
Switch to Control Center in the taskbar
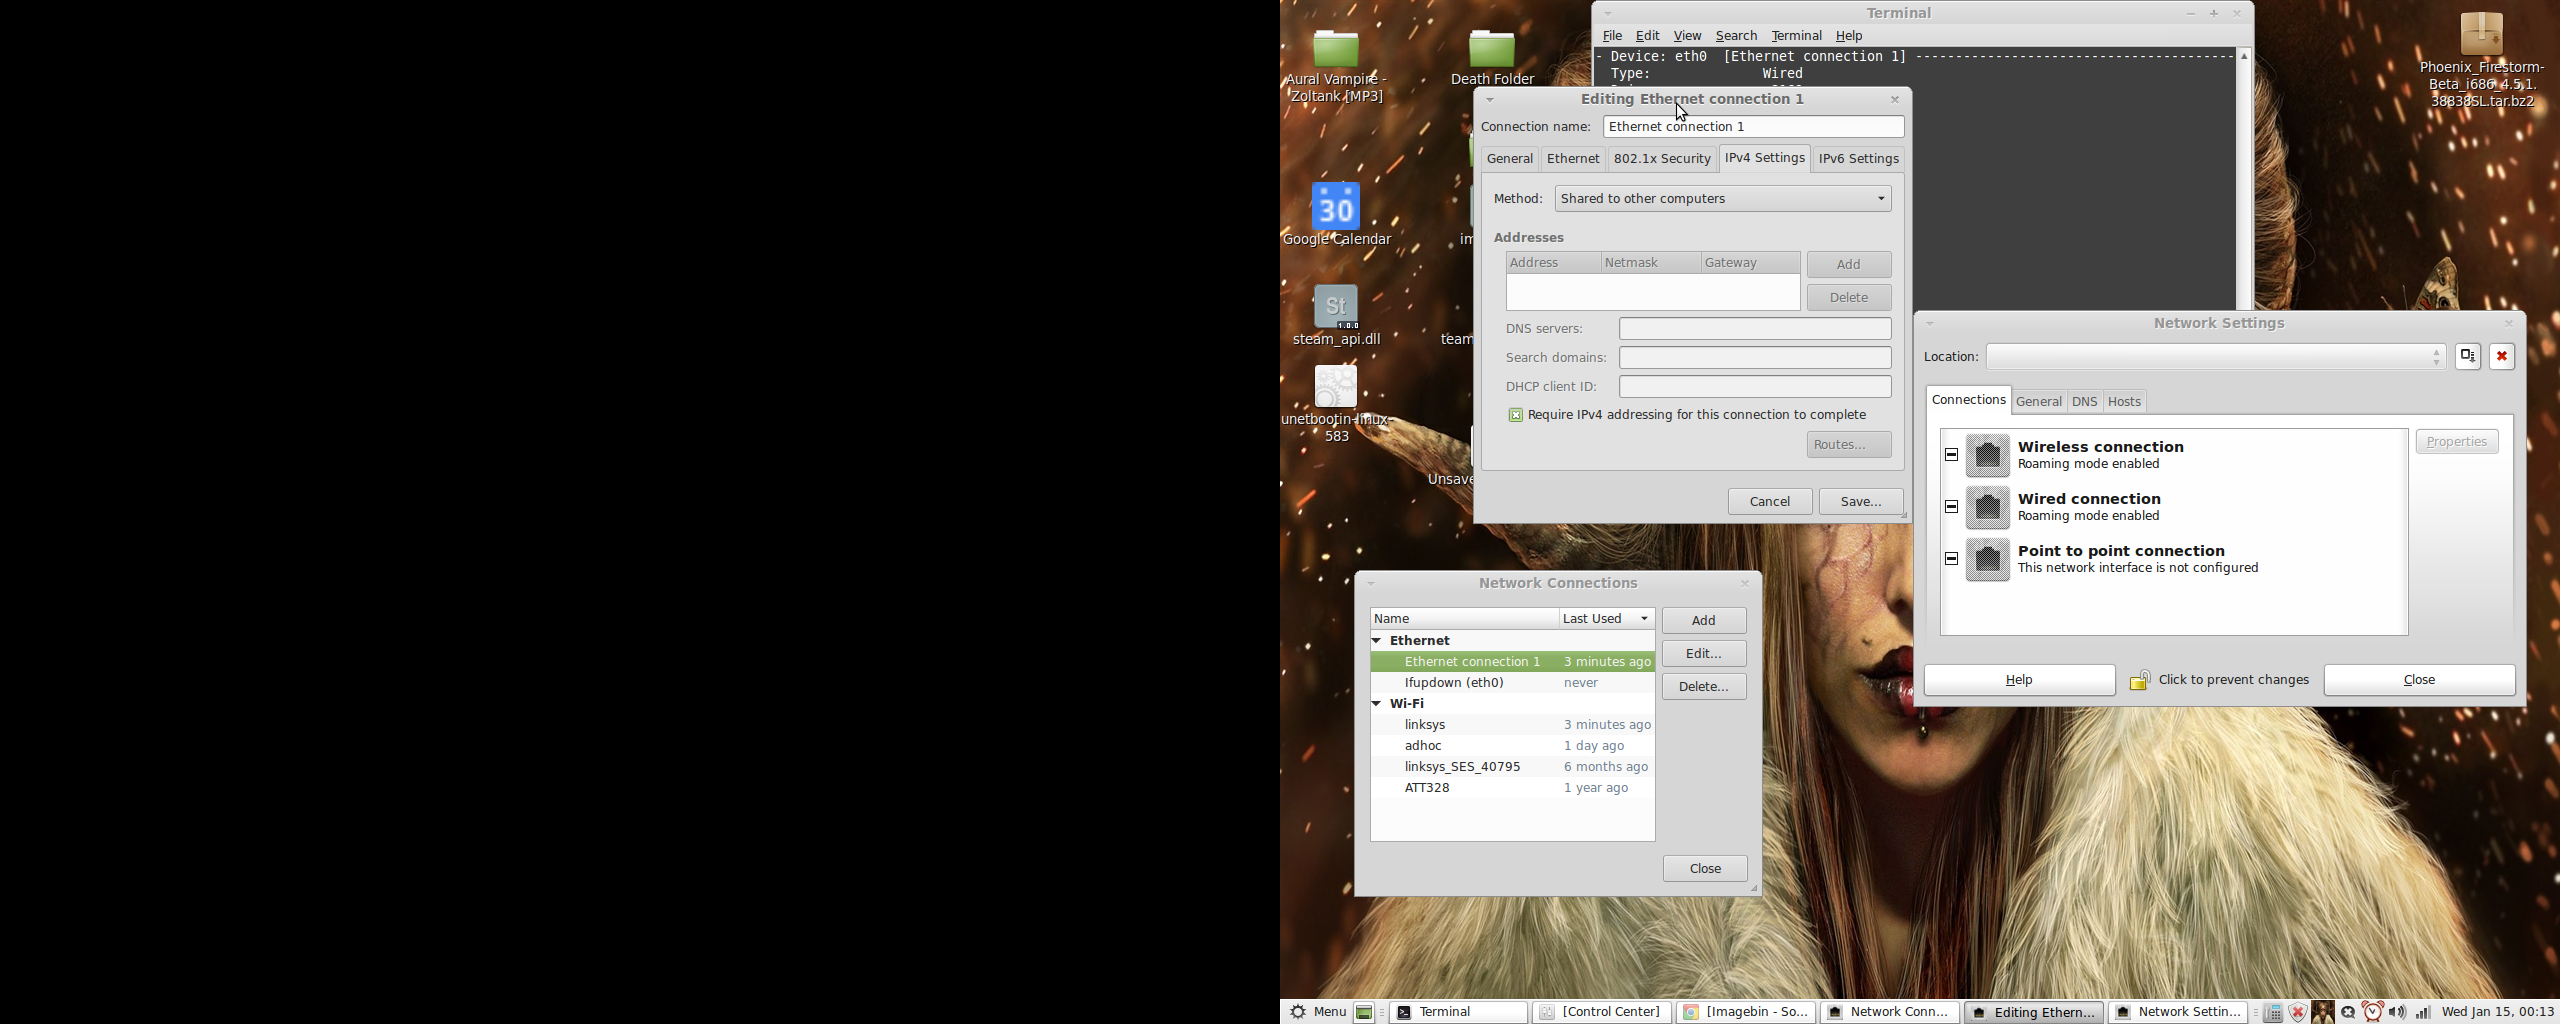click(x=1602, y=1012)
